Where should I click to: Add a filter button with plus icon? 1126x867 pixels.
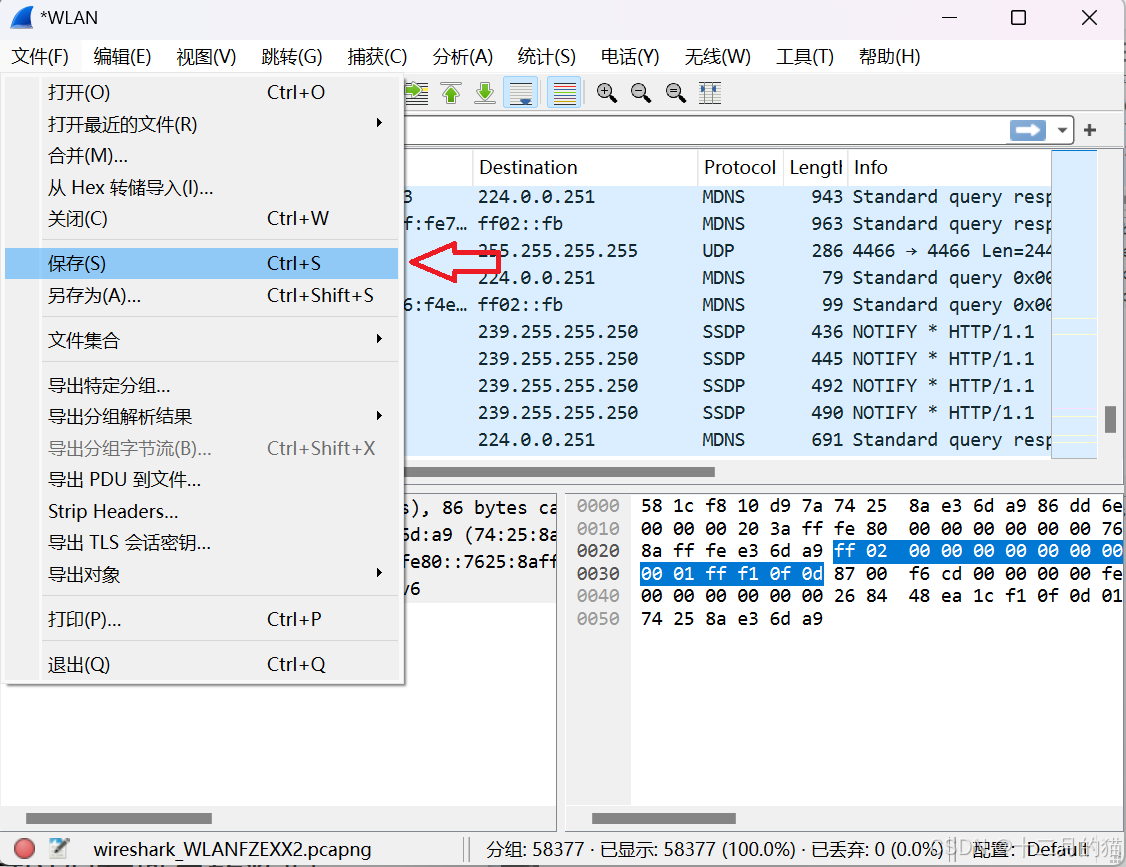1090,130
